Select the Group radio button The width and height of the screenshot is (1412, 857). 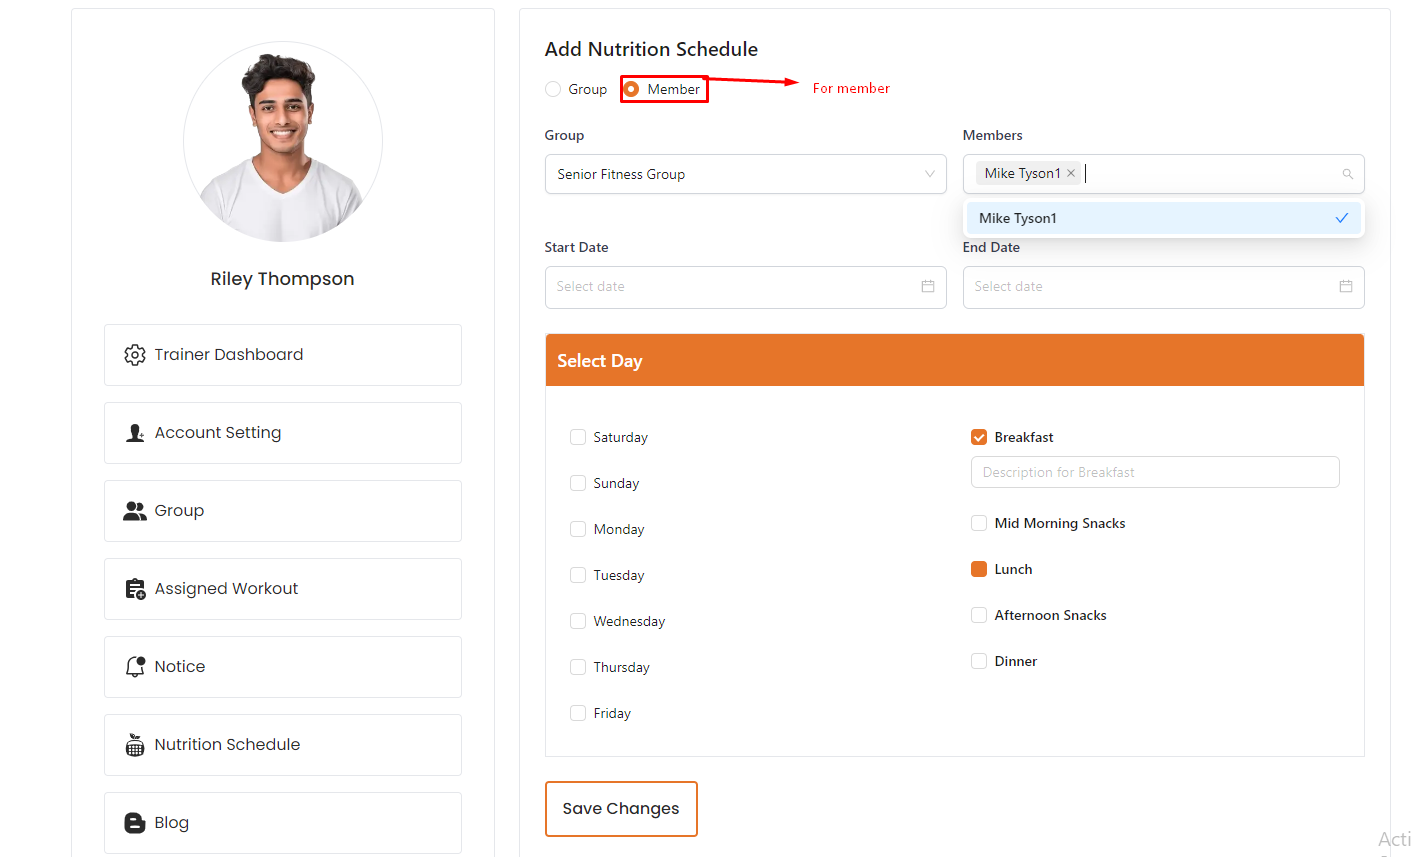[x=553, y=89]
